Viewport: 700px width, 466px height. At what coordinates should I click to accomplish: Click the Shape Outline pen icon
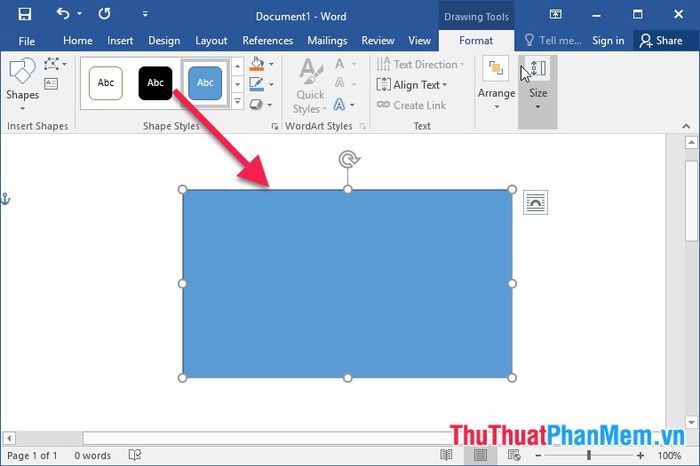tap(257, 84)
